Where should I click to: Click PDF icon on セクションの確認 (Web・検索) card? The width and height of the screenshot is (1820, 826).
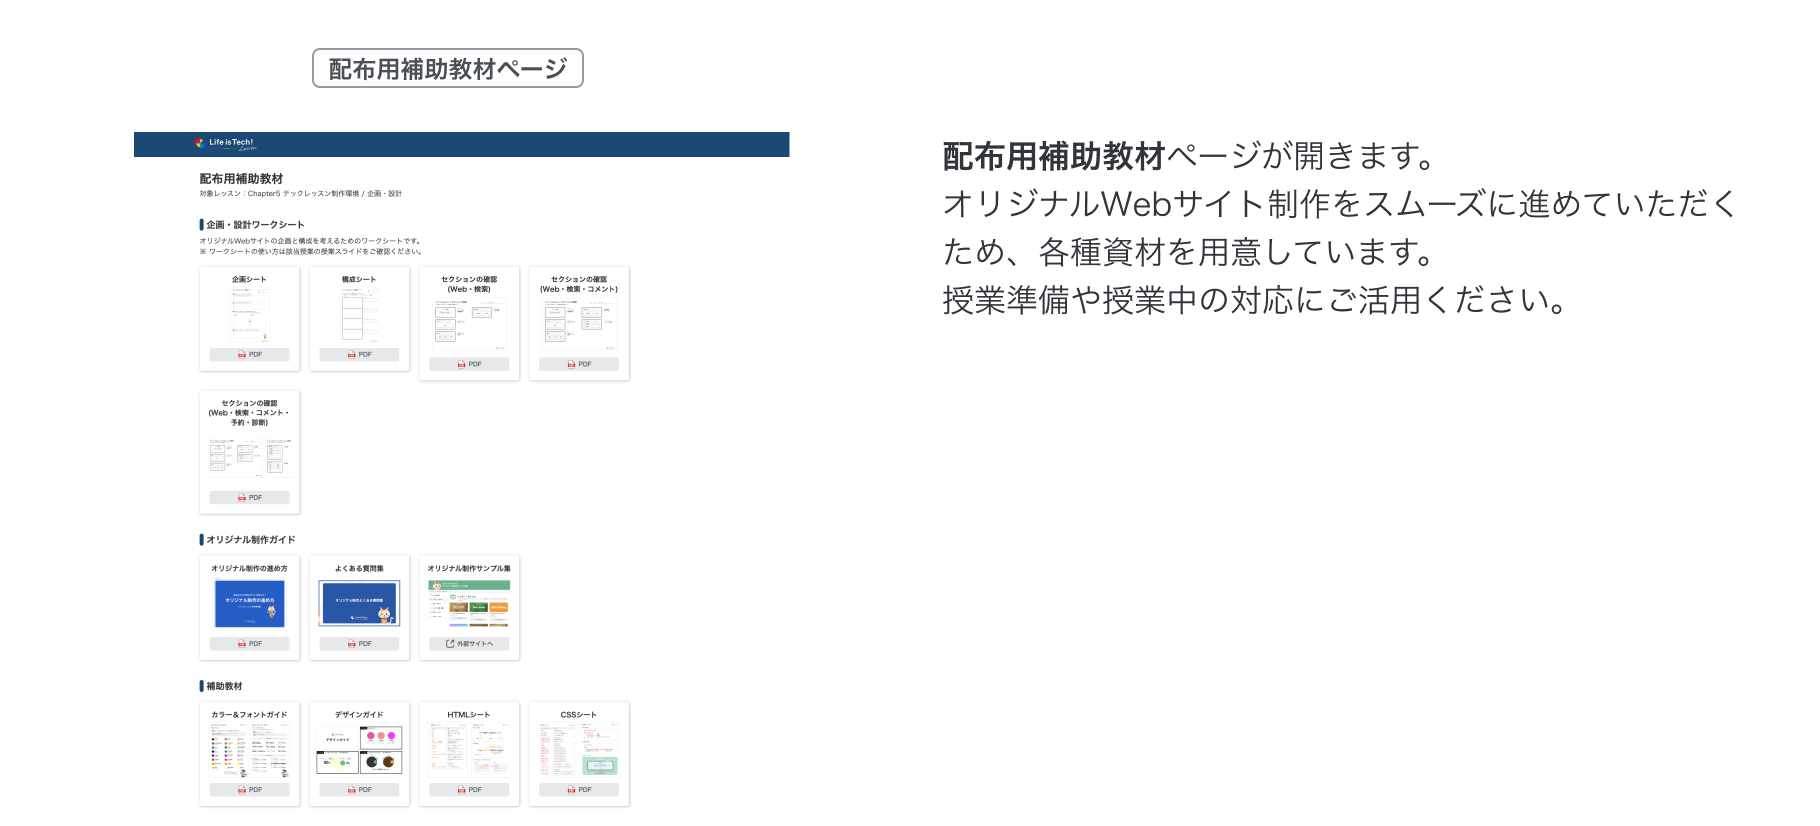pyautogui.click(x=462, y=365)
